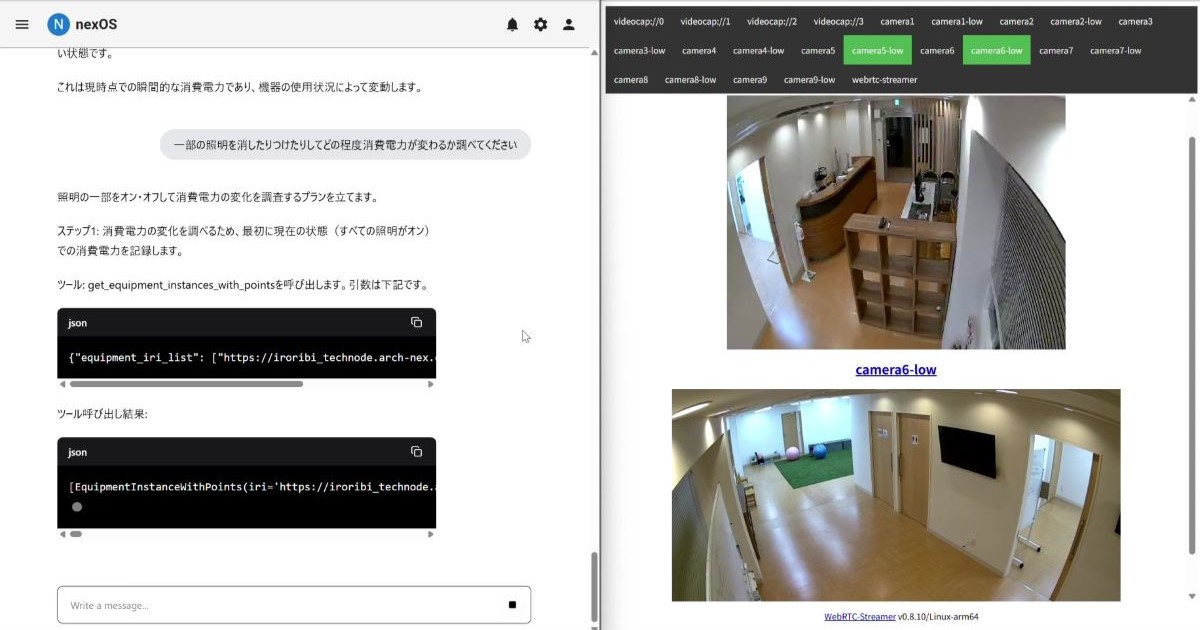Screen dimensions: 1200x630
Task: Click the right scroll arrow under the result code
Action: coord(431,534)
